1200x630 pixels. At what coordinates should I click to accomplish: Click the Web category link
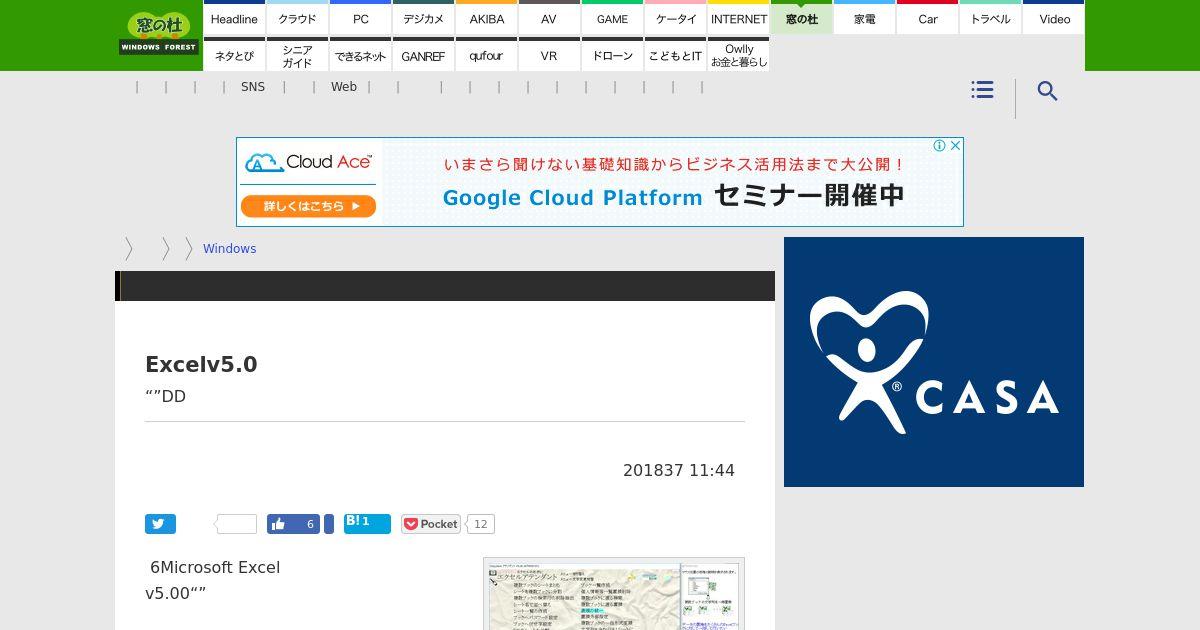point(344,87)
